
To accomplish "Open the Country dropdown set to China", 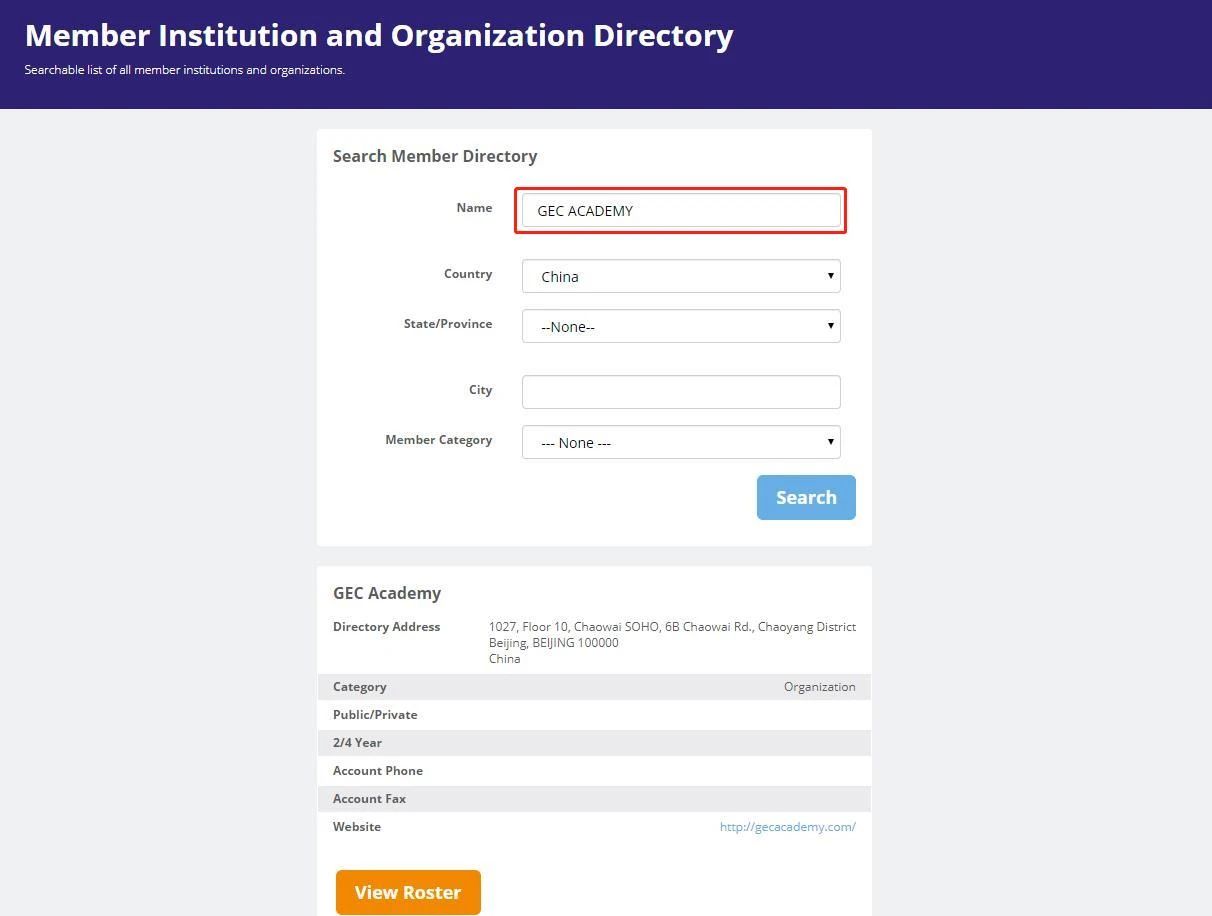I will [x=681, y=276].
